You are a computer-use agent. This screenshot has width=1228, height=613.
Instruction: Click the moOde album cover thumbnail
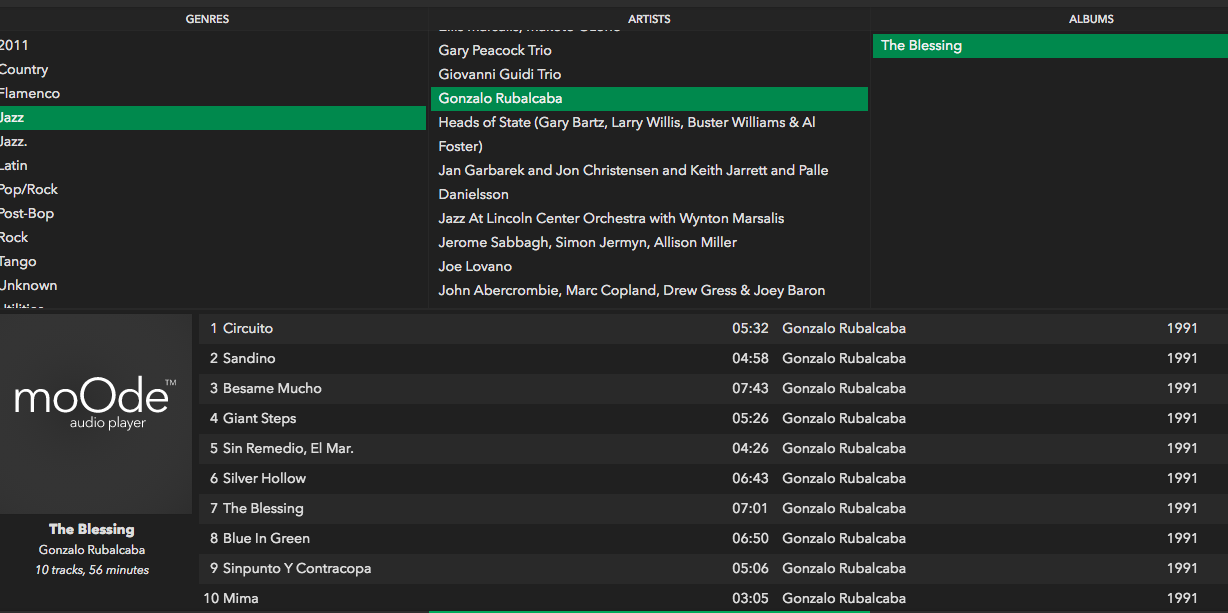(96, 414)
